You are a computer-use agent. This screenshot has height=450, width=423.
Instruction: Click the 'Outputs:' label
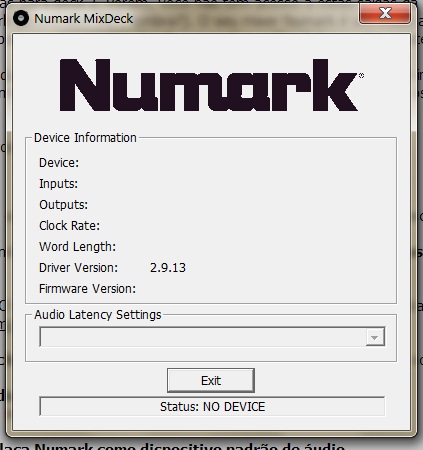(63, 205)
